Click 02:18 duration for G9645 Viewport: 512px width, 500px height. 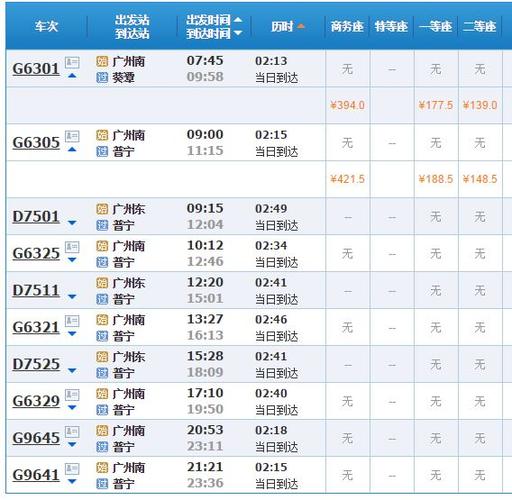coord(271,430)
